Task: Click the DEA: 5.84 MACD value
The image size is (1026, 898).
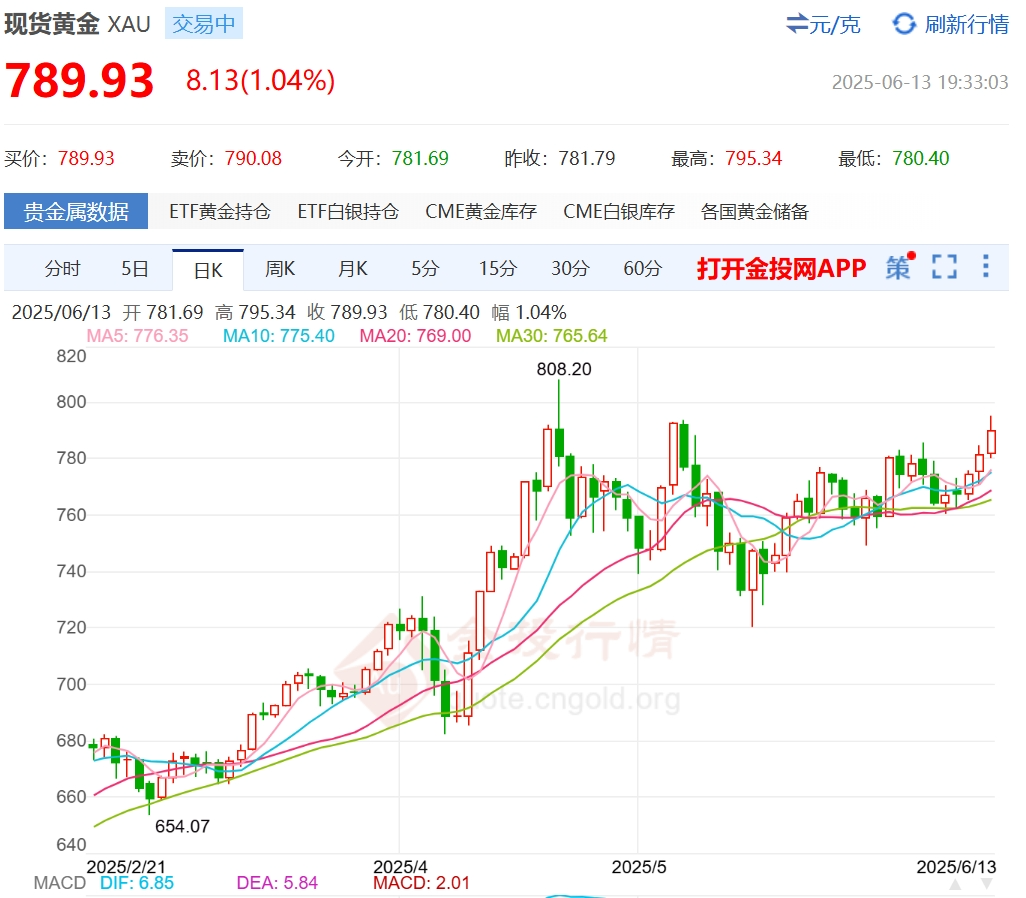Action: point(277,883)
